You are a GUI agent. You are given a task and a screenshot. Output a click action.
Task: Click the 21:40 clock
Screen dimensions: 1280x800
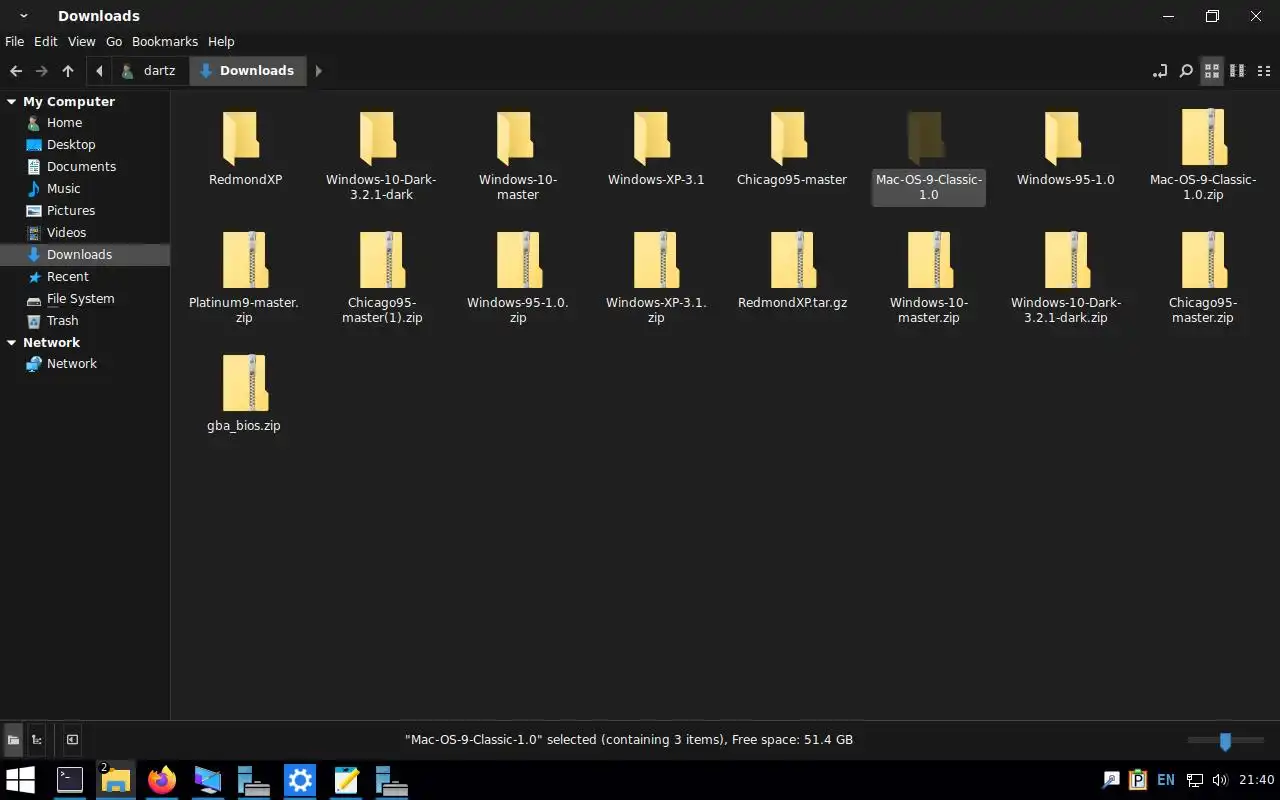1257,780
